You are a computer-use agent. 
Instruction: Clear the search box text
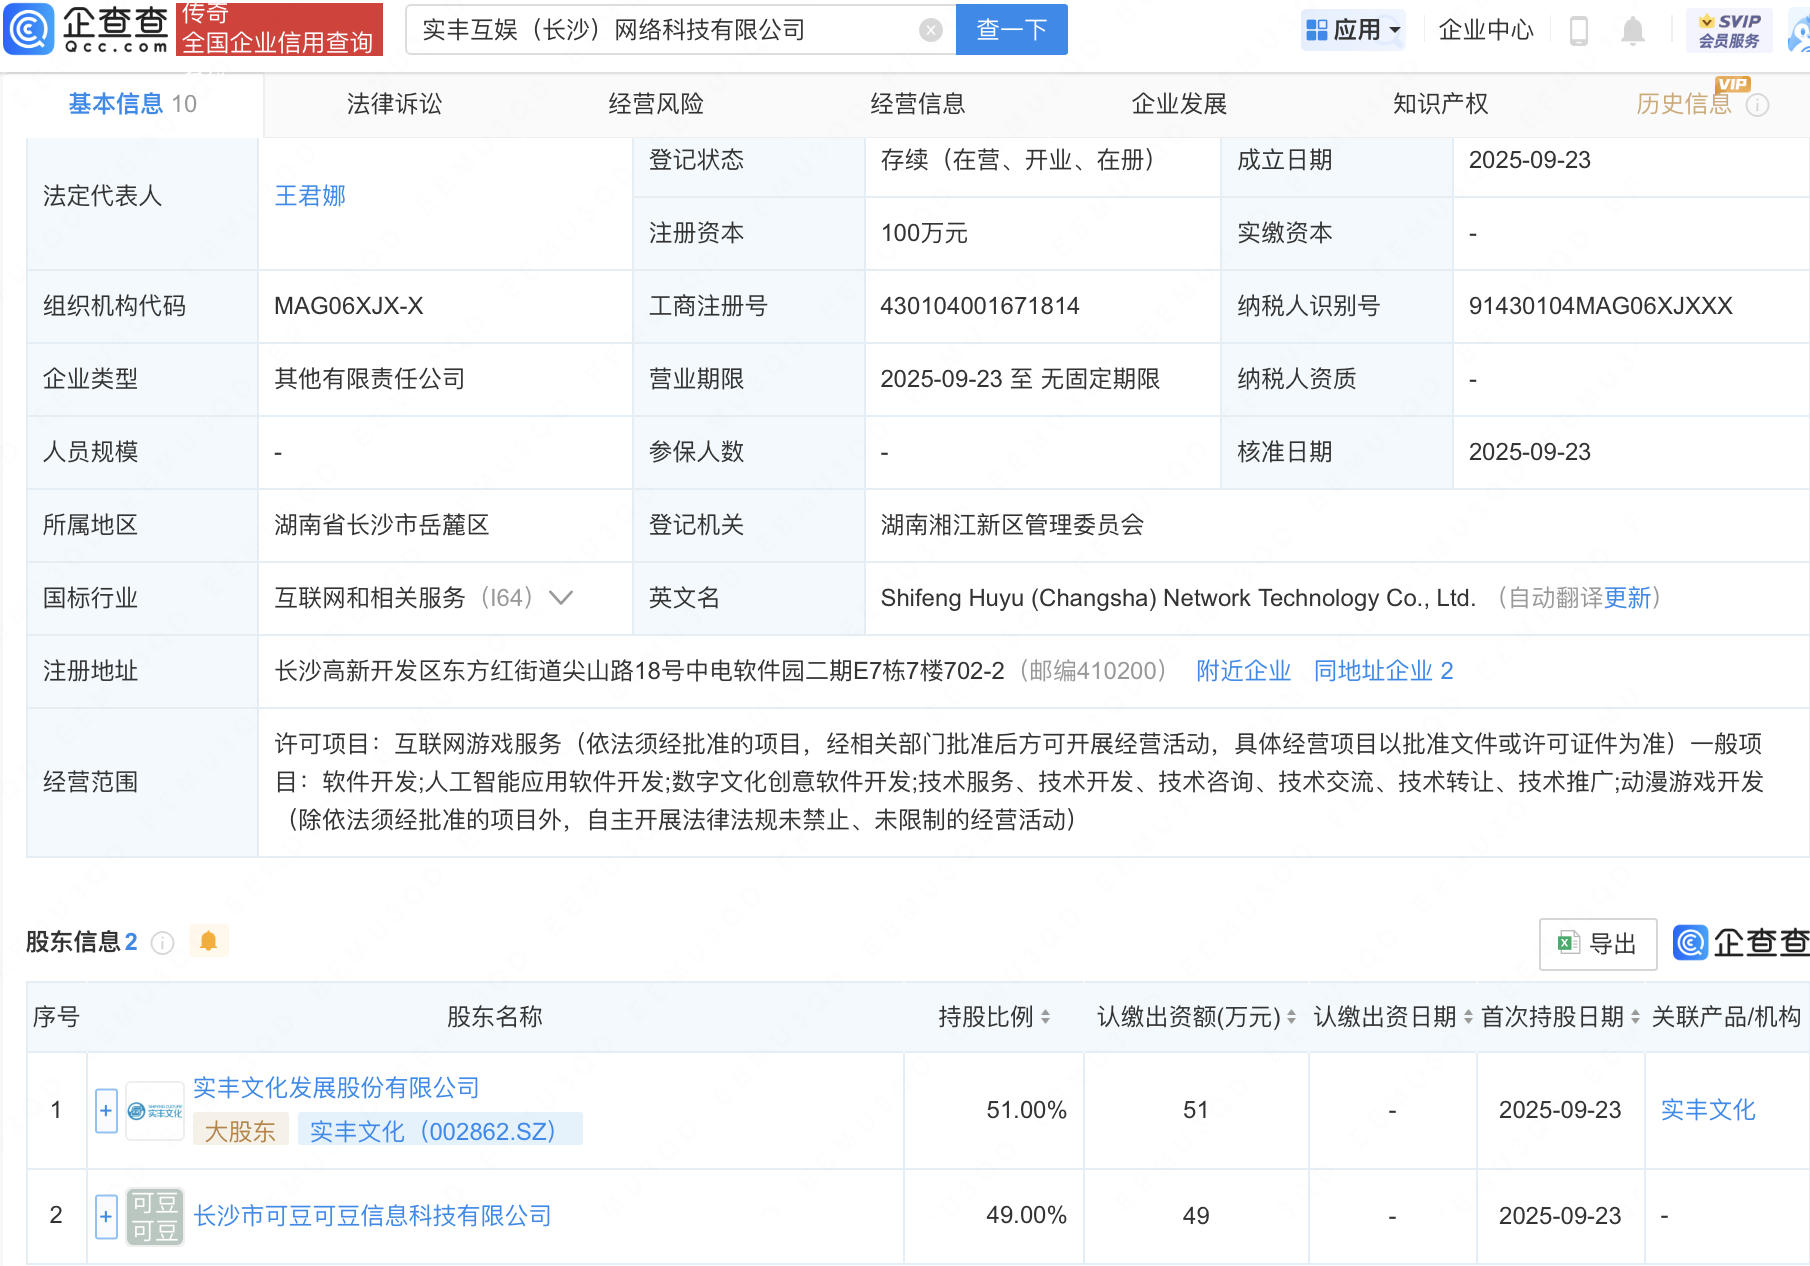[x=930, y=30]
